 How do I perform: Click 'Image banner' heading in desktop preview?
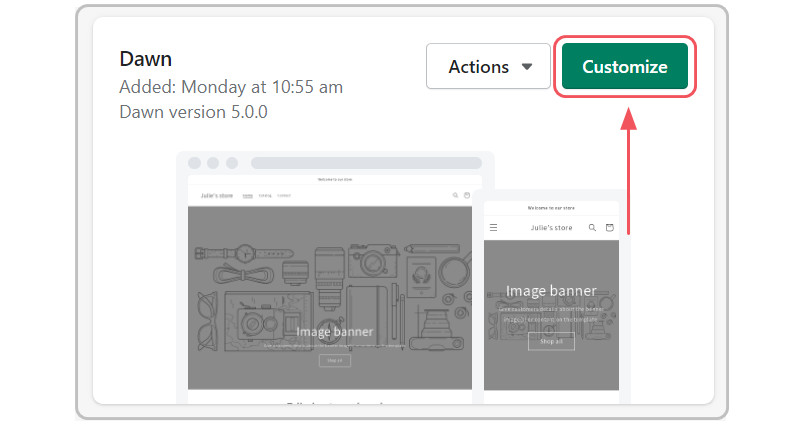(335, 332)
